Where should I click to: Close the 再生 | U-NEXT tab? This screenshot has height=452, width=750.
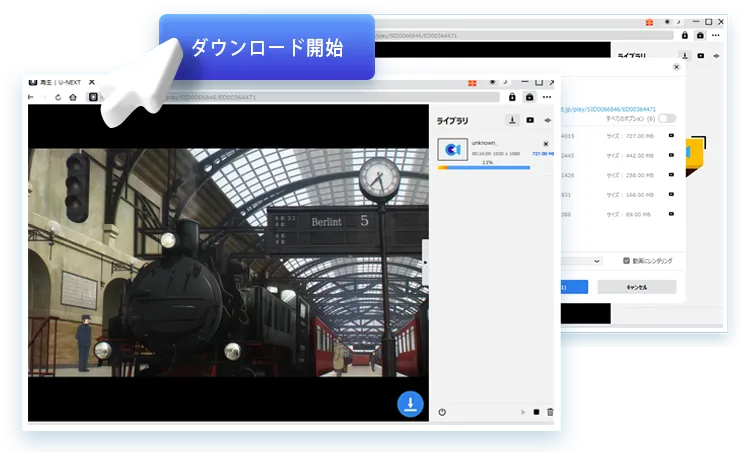pos(92,82)
